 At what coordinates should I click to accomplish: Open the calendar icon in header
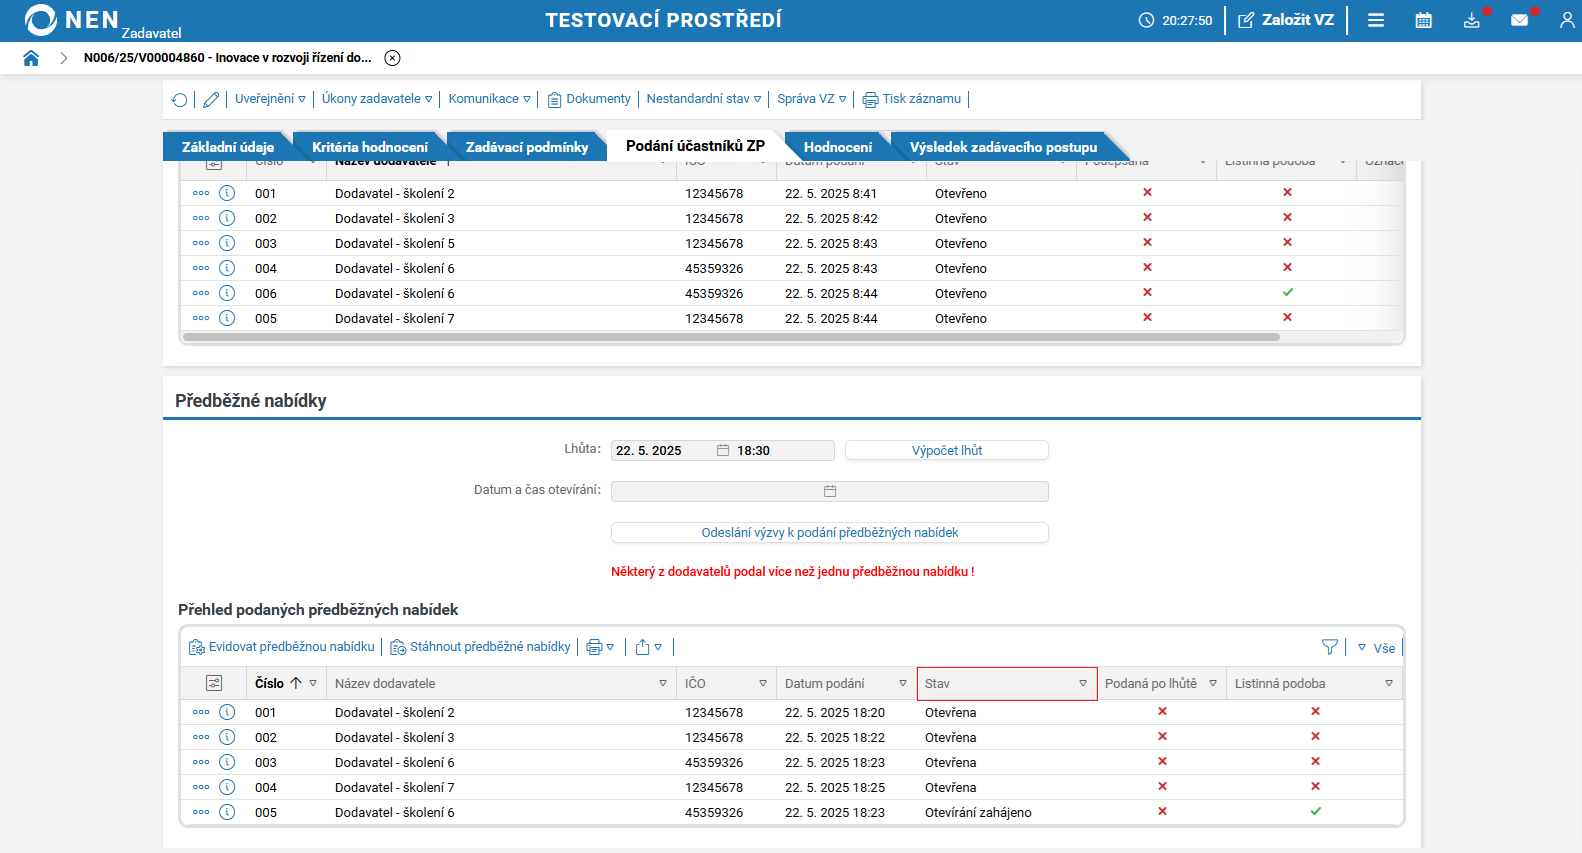1423,20
